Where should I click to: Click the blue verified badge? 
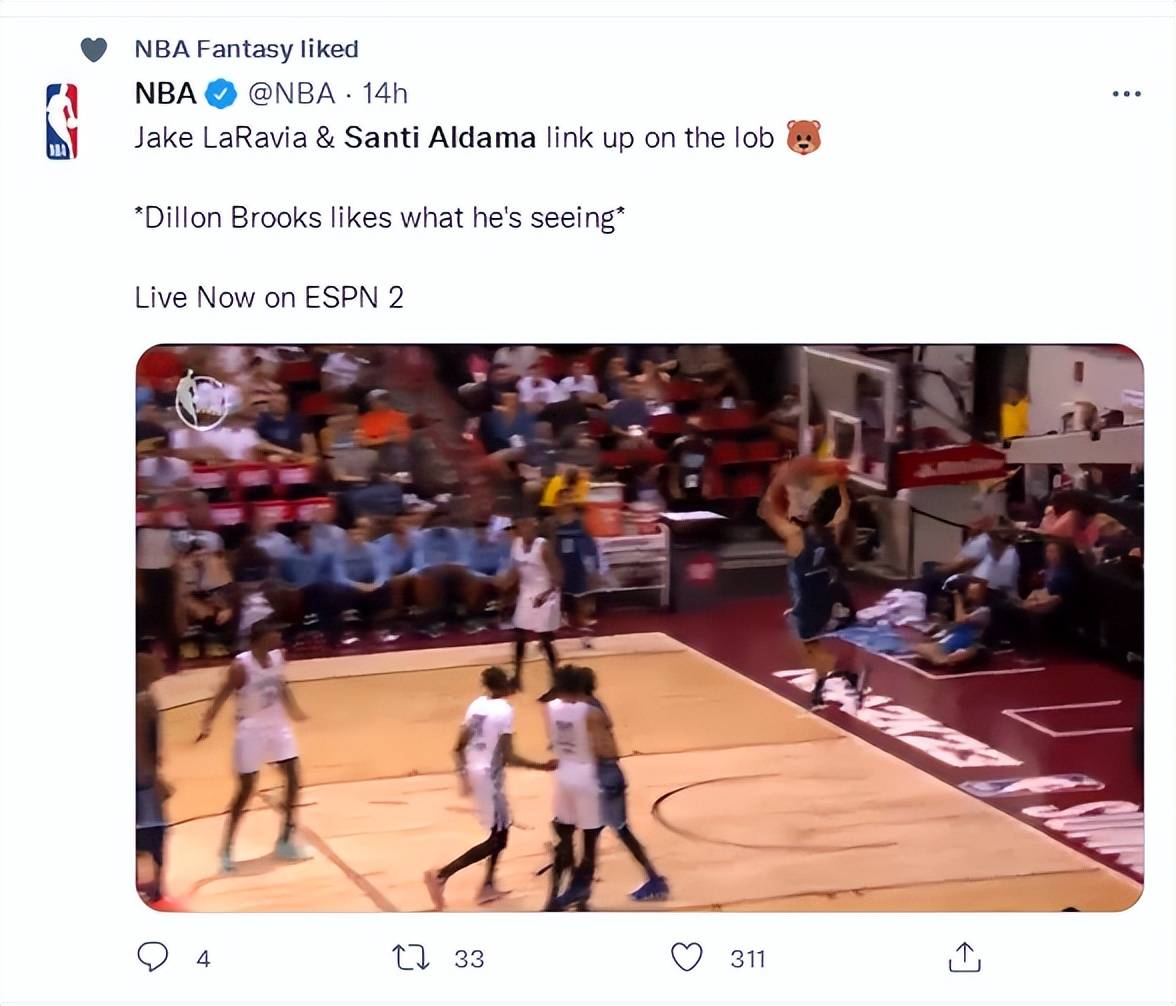(221, 94)
